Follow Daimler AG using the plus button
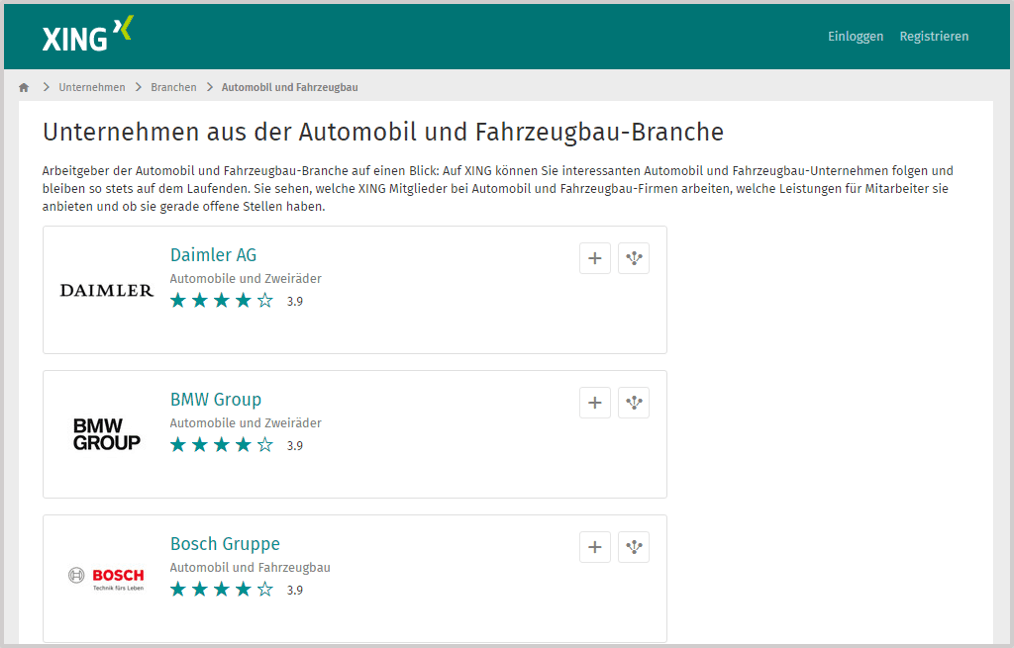 click(x=594, y=258)
